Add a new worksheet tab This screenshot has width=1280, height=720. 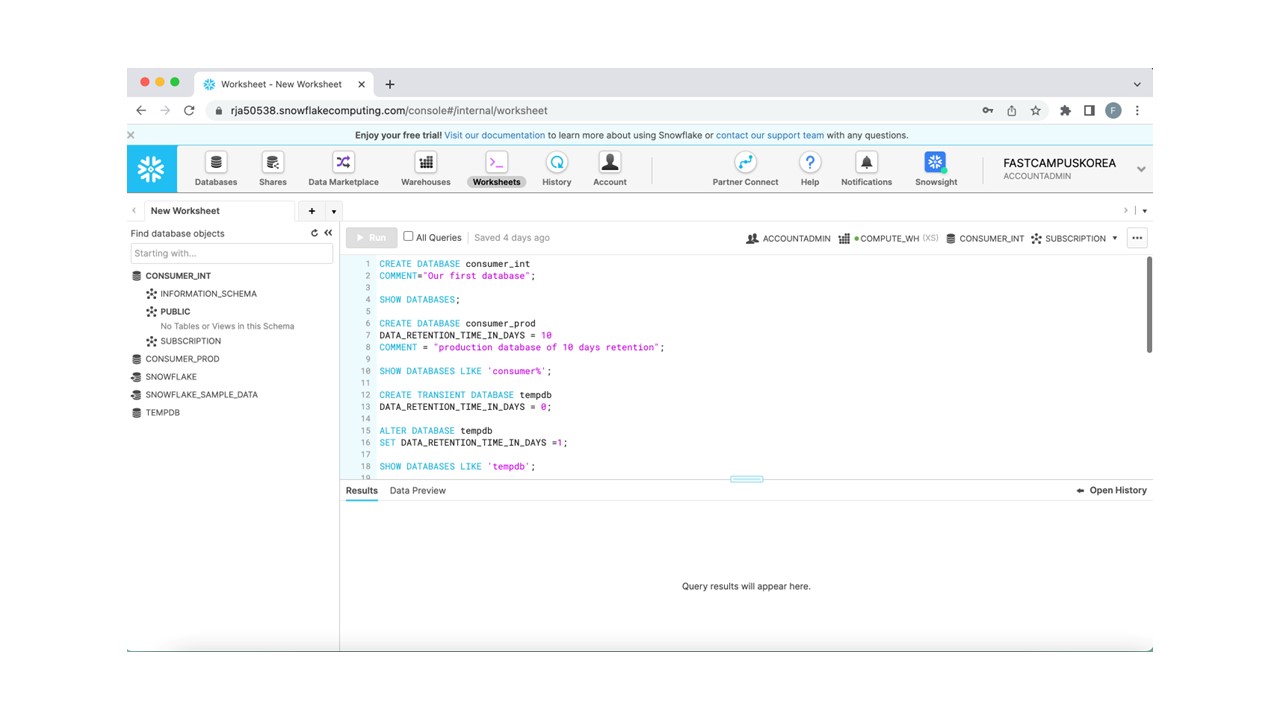[x=312, y=211]
